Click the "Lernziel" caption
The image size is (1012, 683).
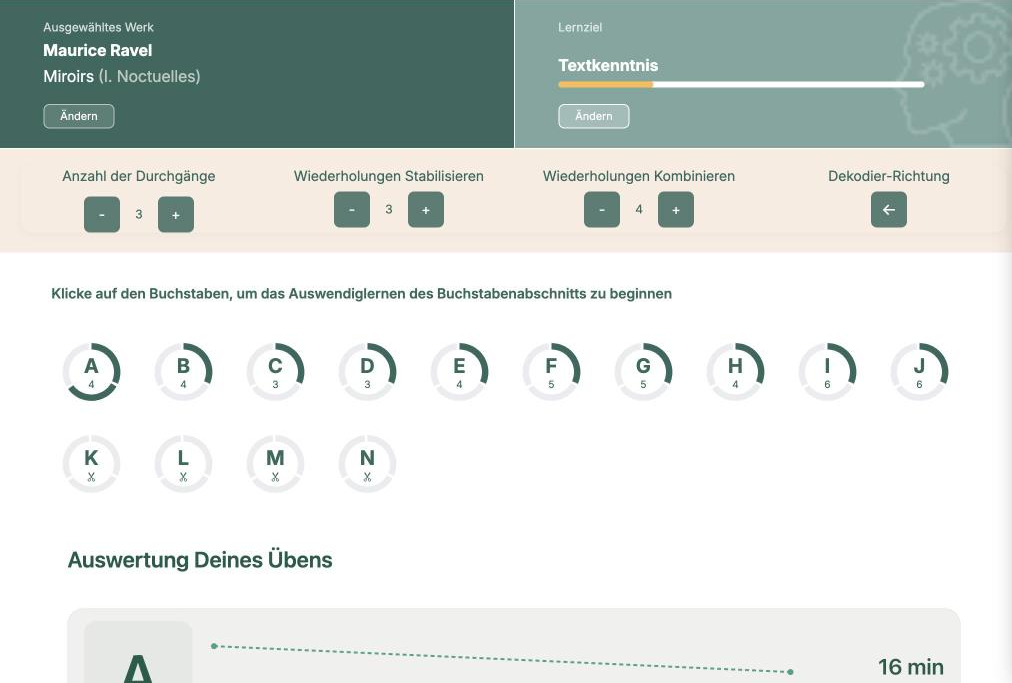(580, 27)
